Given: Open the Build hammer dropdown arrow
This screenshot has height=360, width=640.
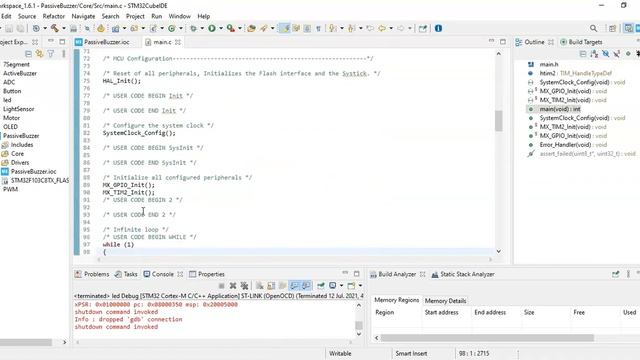Looking at the screenshot, I should pyautogui.click(x=64, y=28).
